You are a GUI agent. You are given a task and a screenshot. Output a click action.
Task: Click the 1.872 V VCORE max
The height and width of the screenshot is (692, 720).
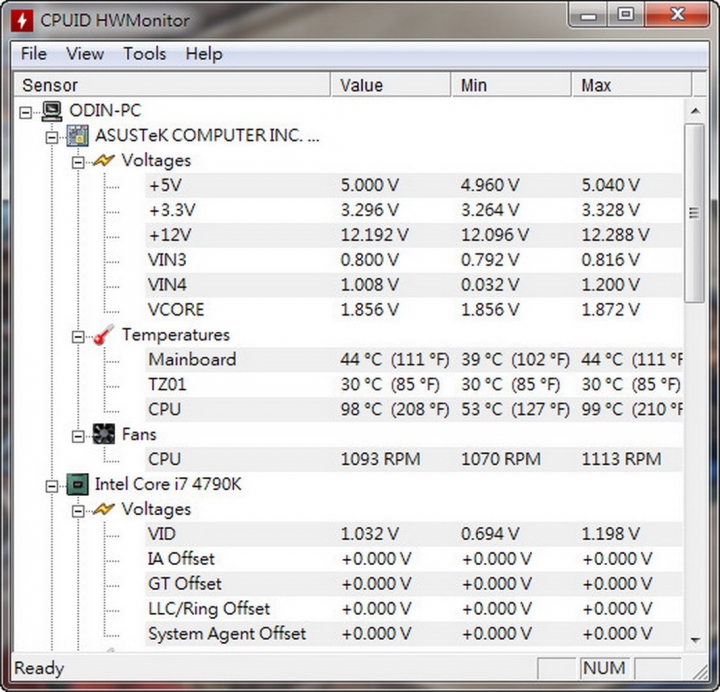point(611,309)
